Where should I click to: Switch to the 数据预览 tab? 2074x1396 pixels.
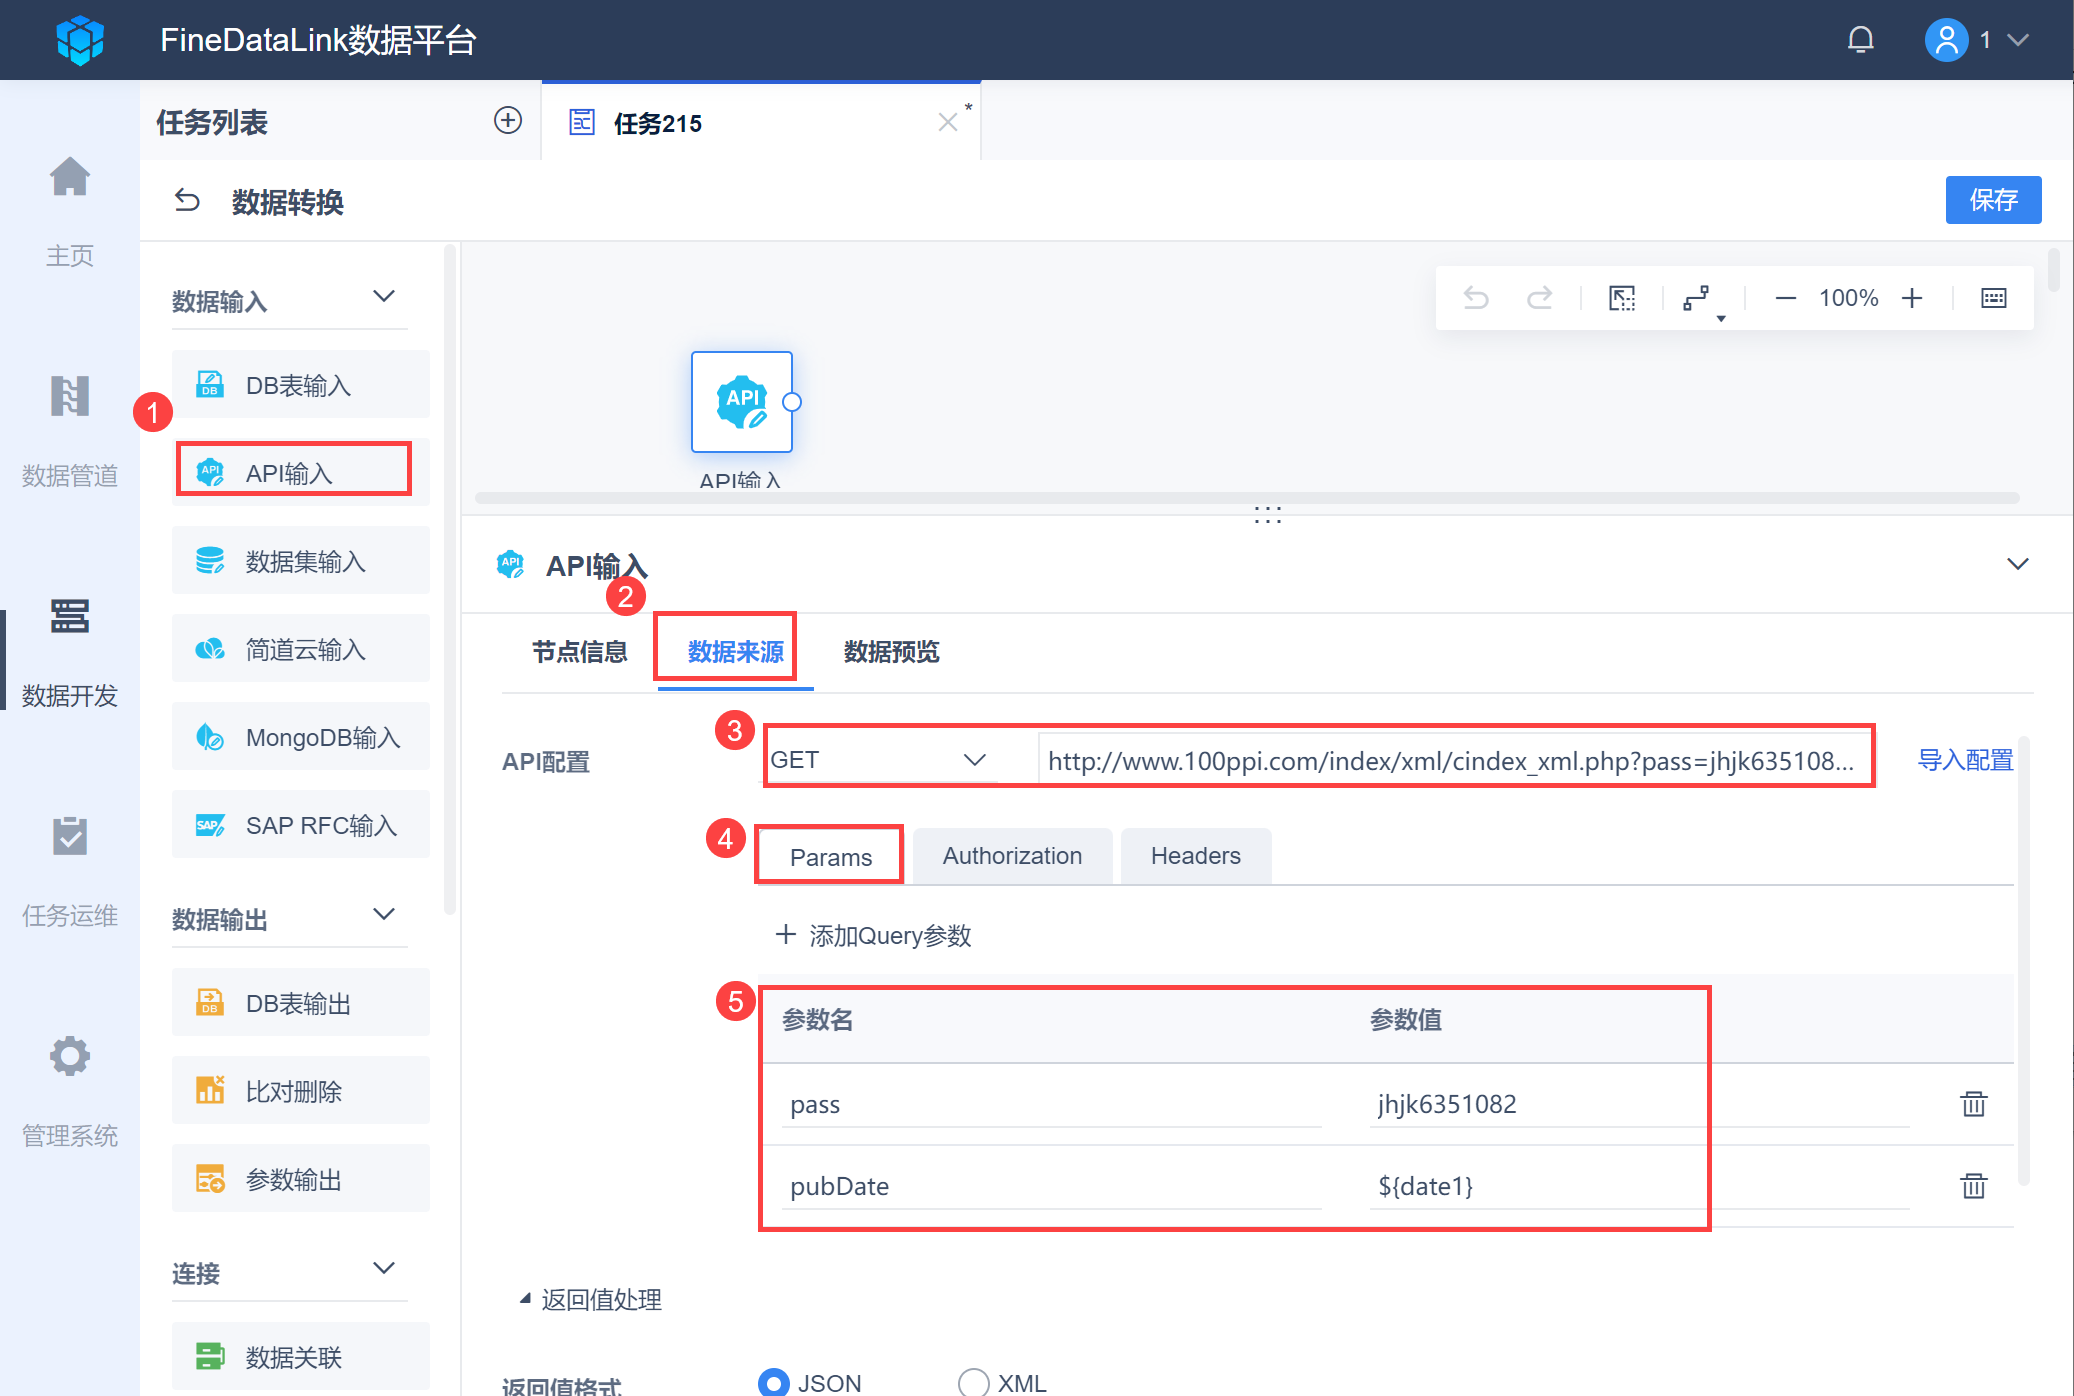(890, 651)
